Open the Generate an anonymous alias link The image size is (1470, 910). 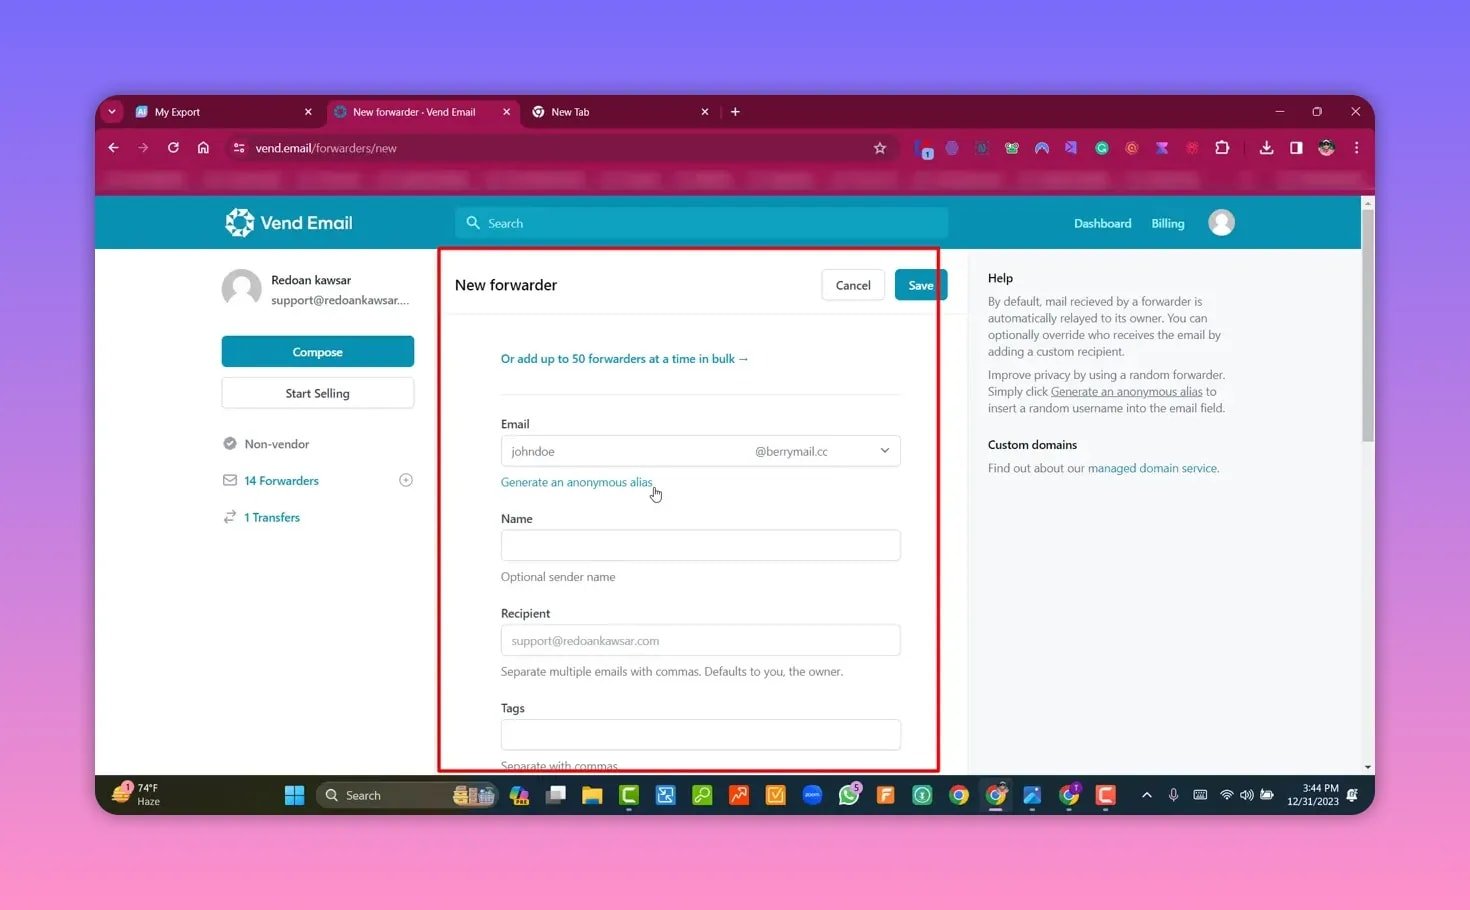coord(577,482)
